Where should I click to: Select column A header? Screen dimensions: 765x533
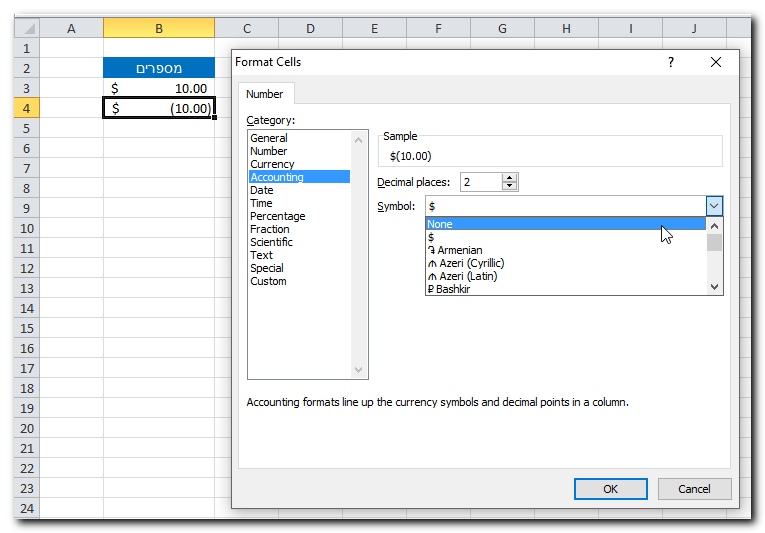click(x=71, y=28)
